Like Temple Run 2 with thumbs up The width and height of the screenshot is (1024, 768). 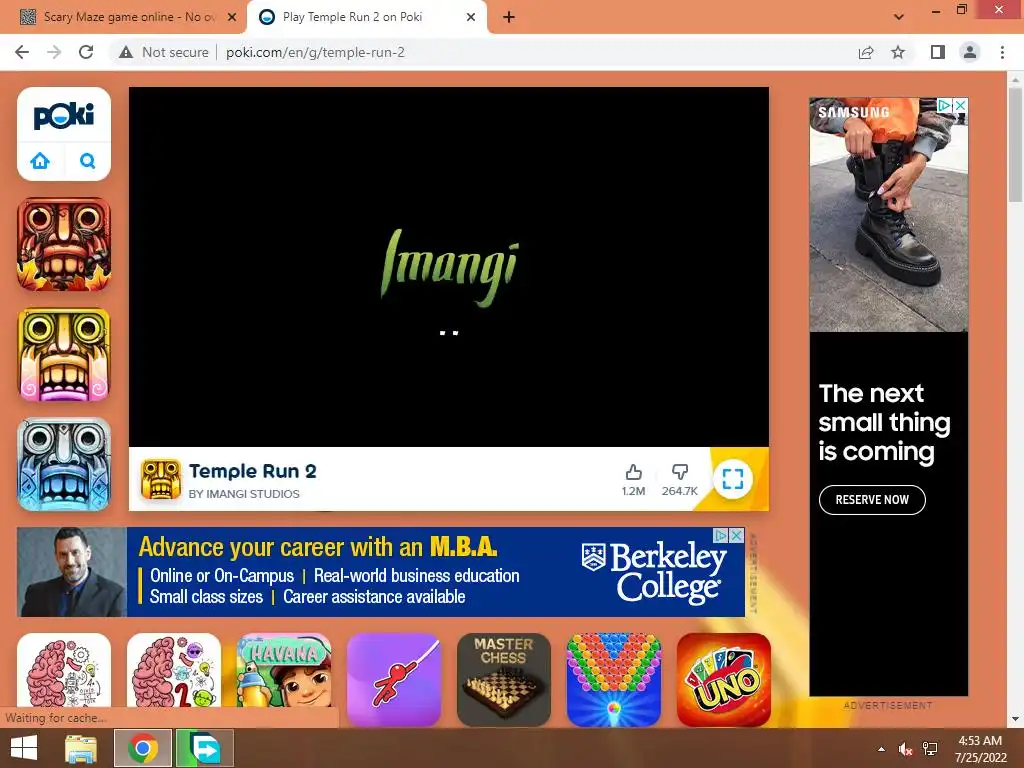[x=633, y=479]
